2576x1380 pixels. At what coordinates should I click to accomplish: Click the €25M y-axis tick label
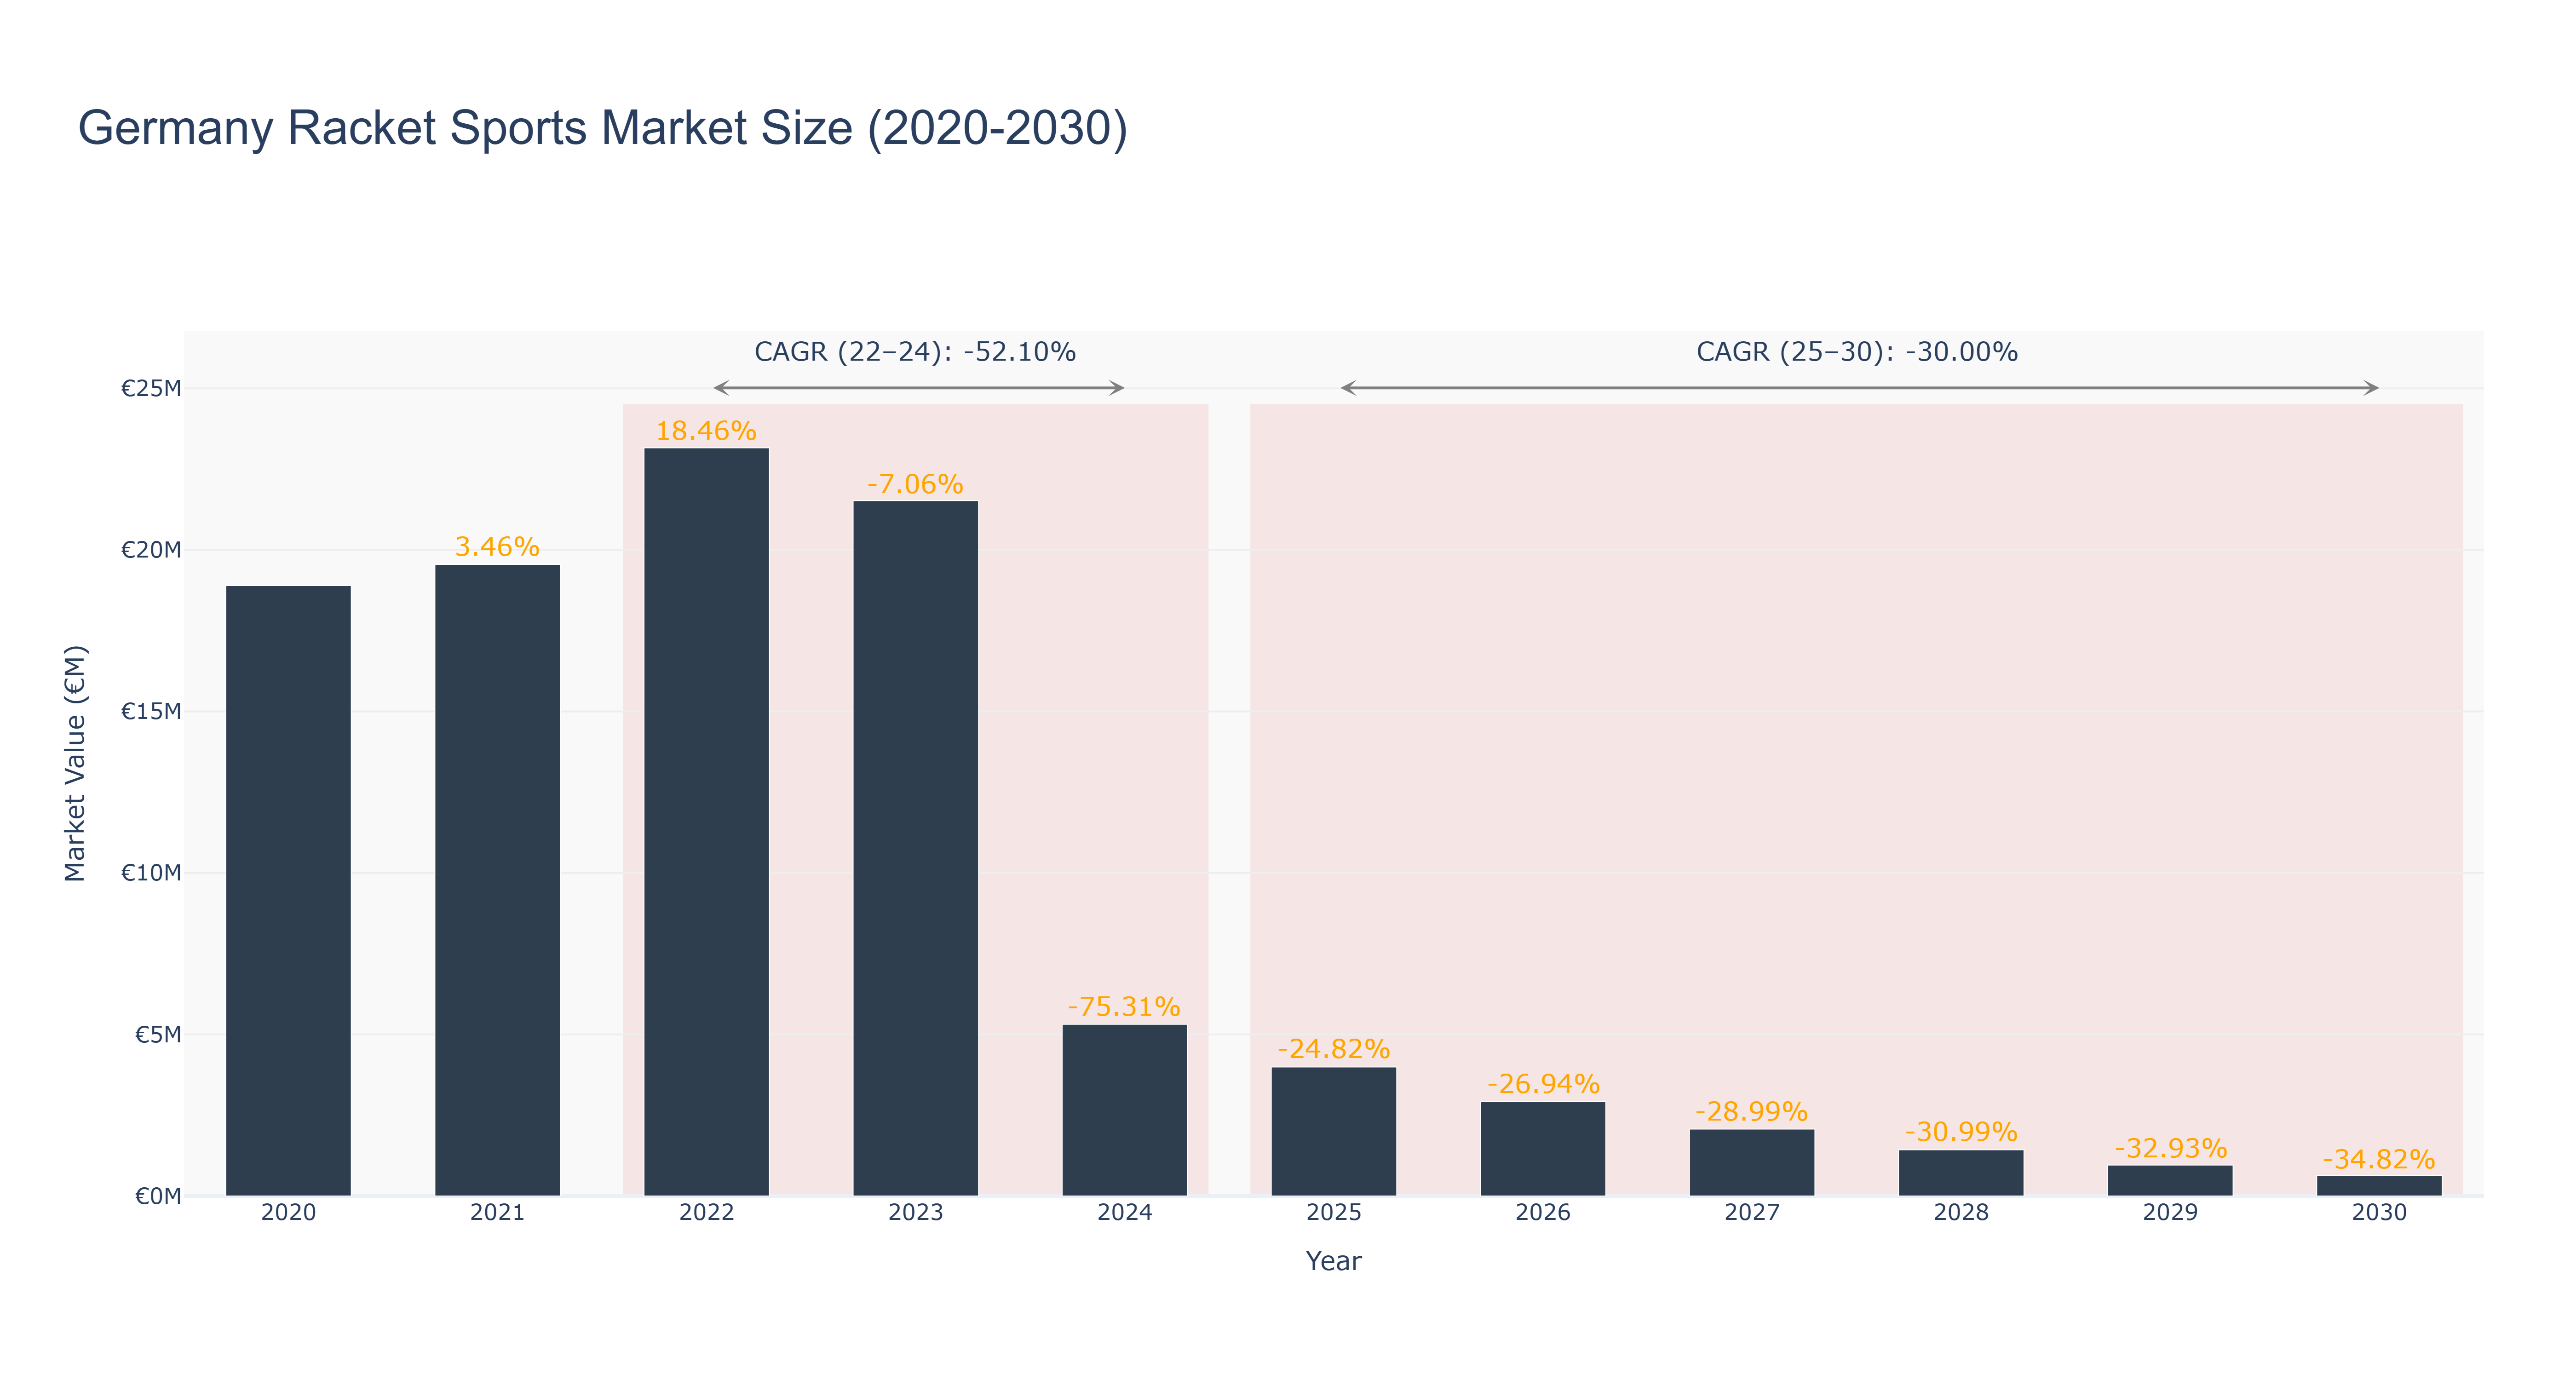pyautogui.click(x=151, y=388)
